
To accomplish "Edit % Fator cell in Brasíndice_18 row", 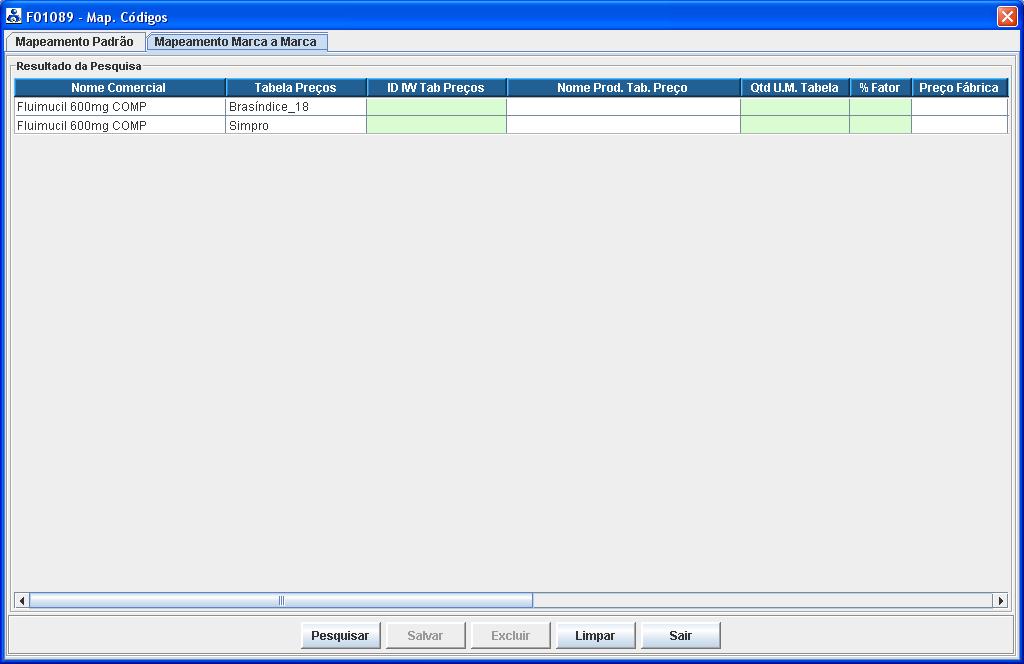I will pyautogui.click(x=880, y=106).
